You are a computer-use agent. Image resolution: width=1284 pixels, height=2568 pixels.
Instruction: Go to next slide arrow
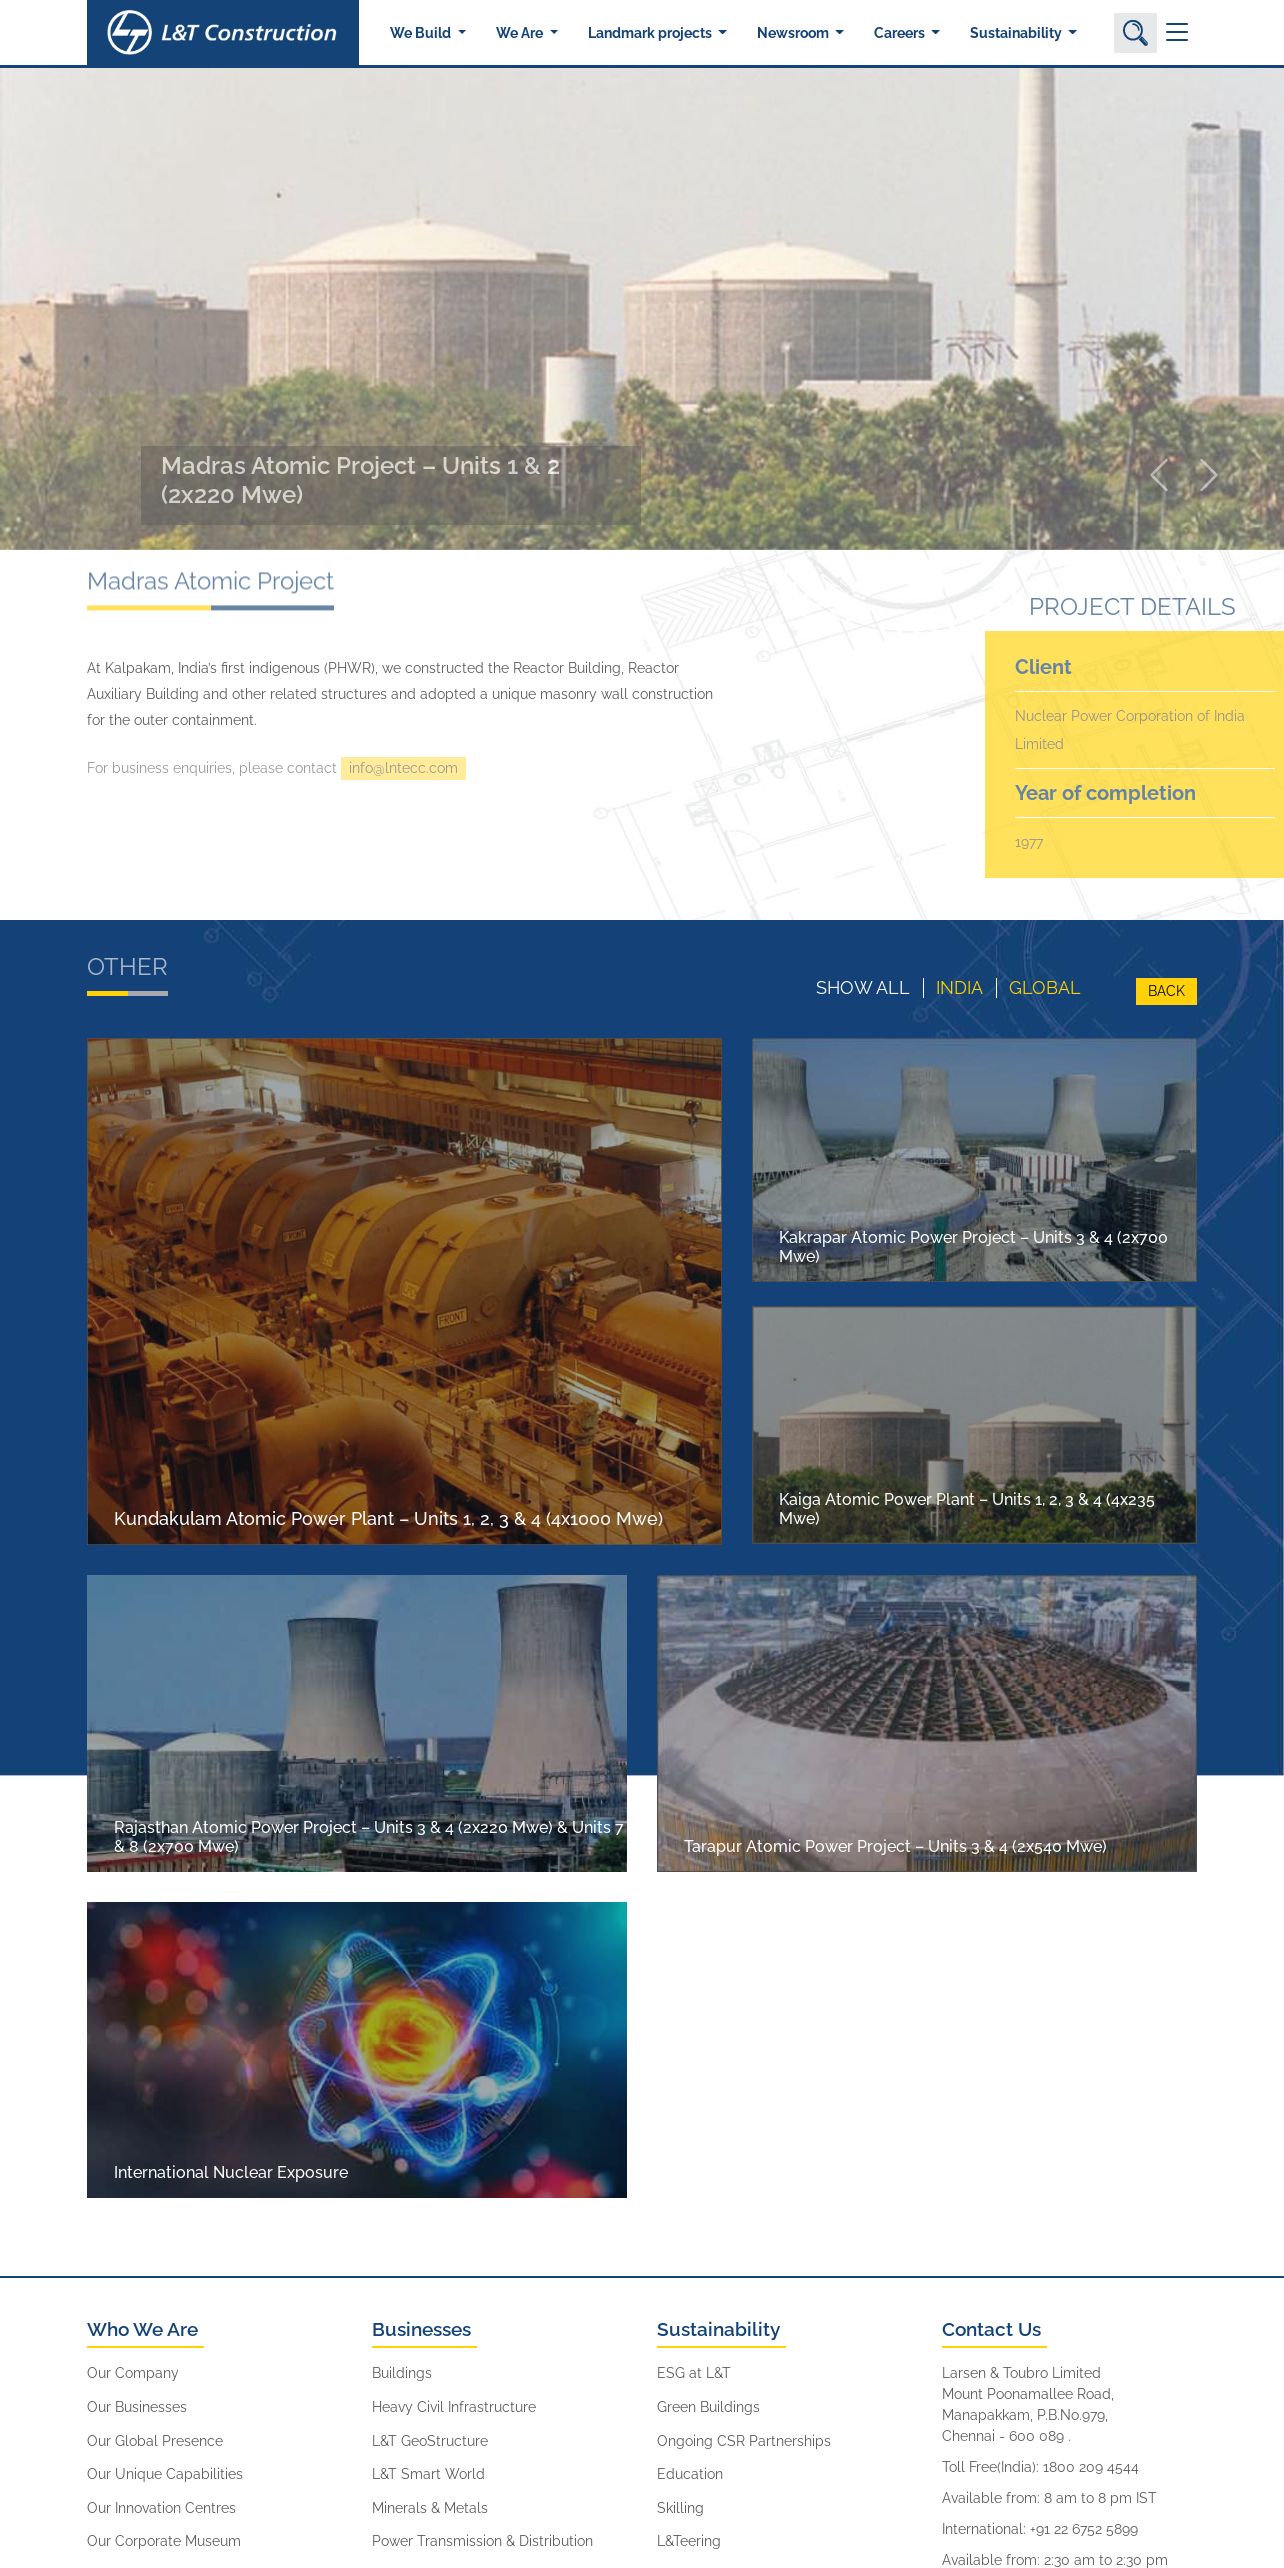click(x=1209, y=476)
